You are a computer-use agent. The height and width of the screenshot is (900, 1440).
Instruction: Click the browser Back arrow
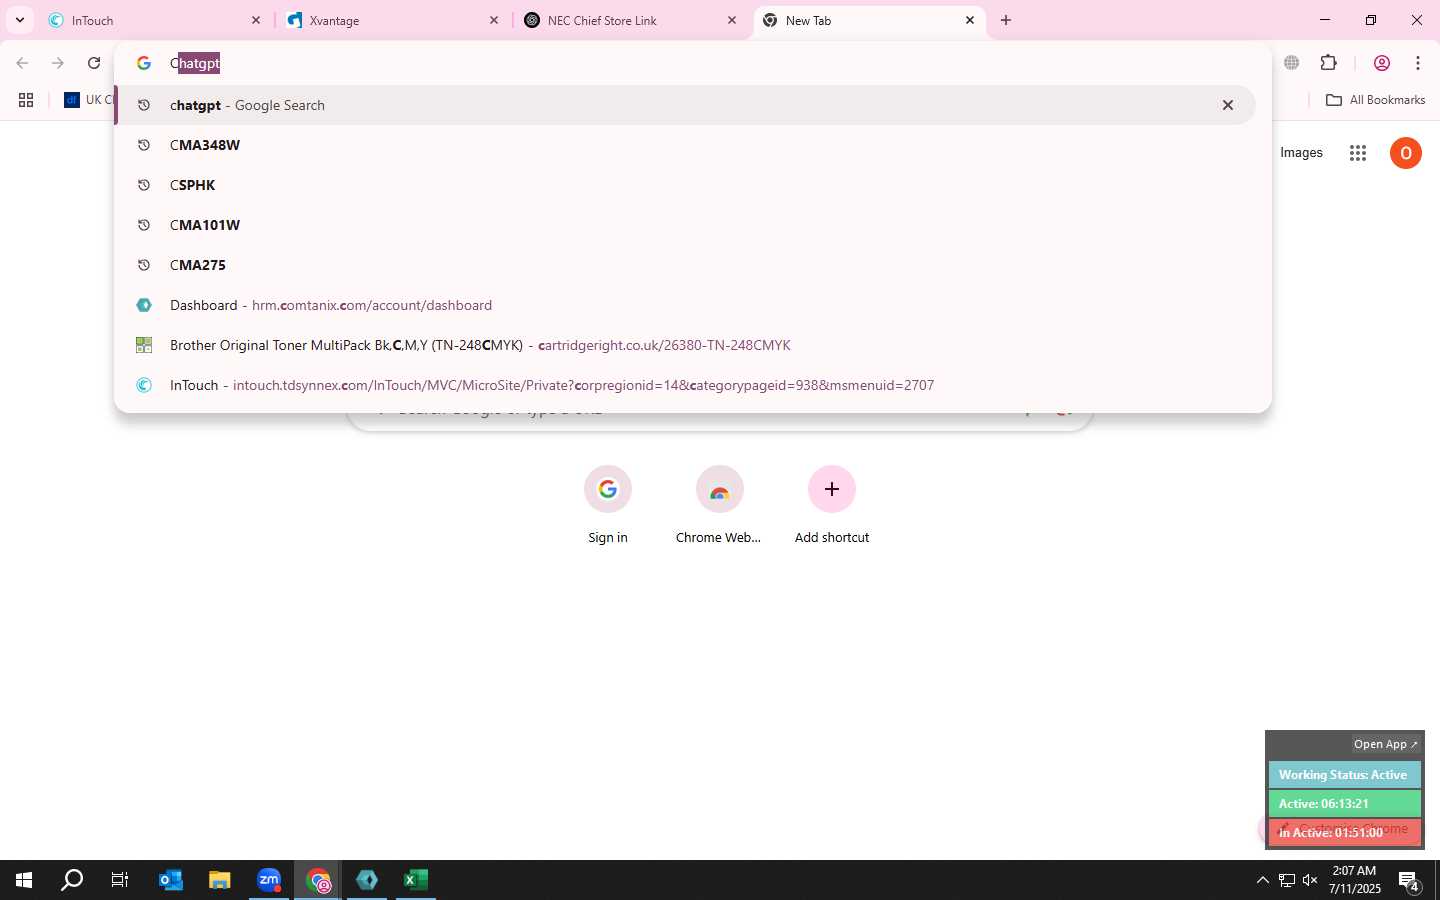click(x=22, y=63)
